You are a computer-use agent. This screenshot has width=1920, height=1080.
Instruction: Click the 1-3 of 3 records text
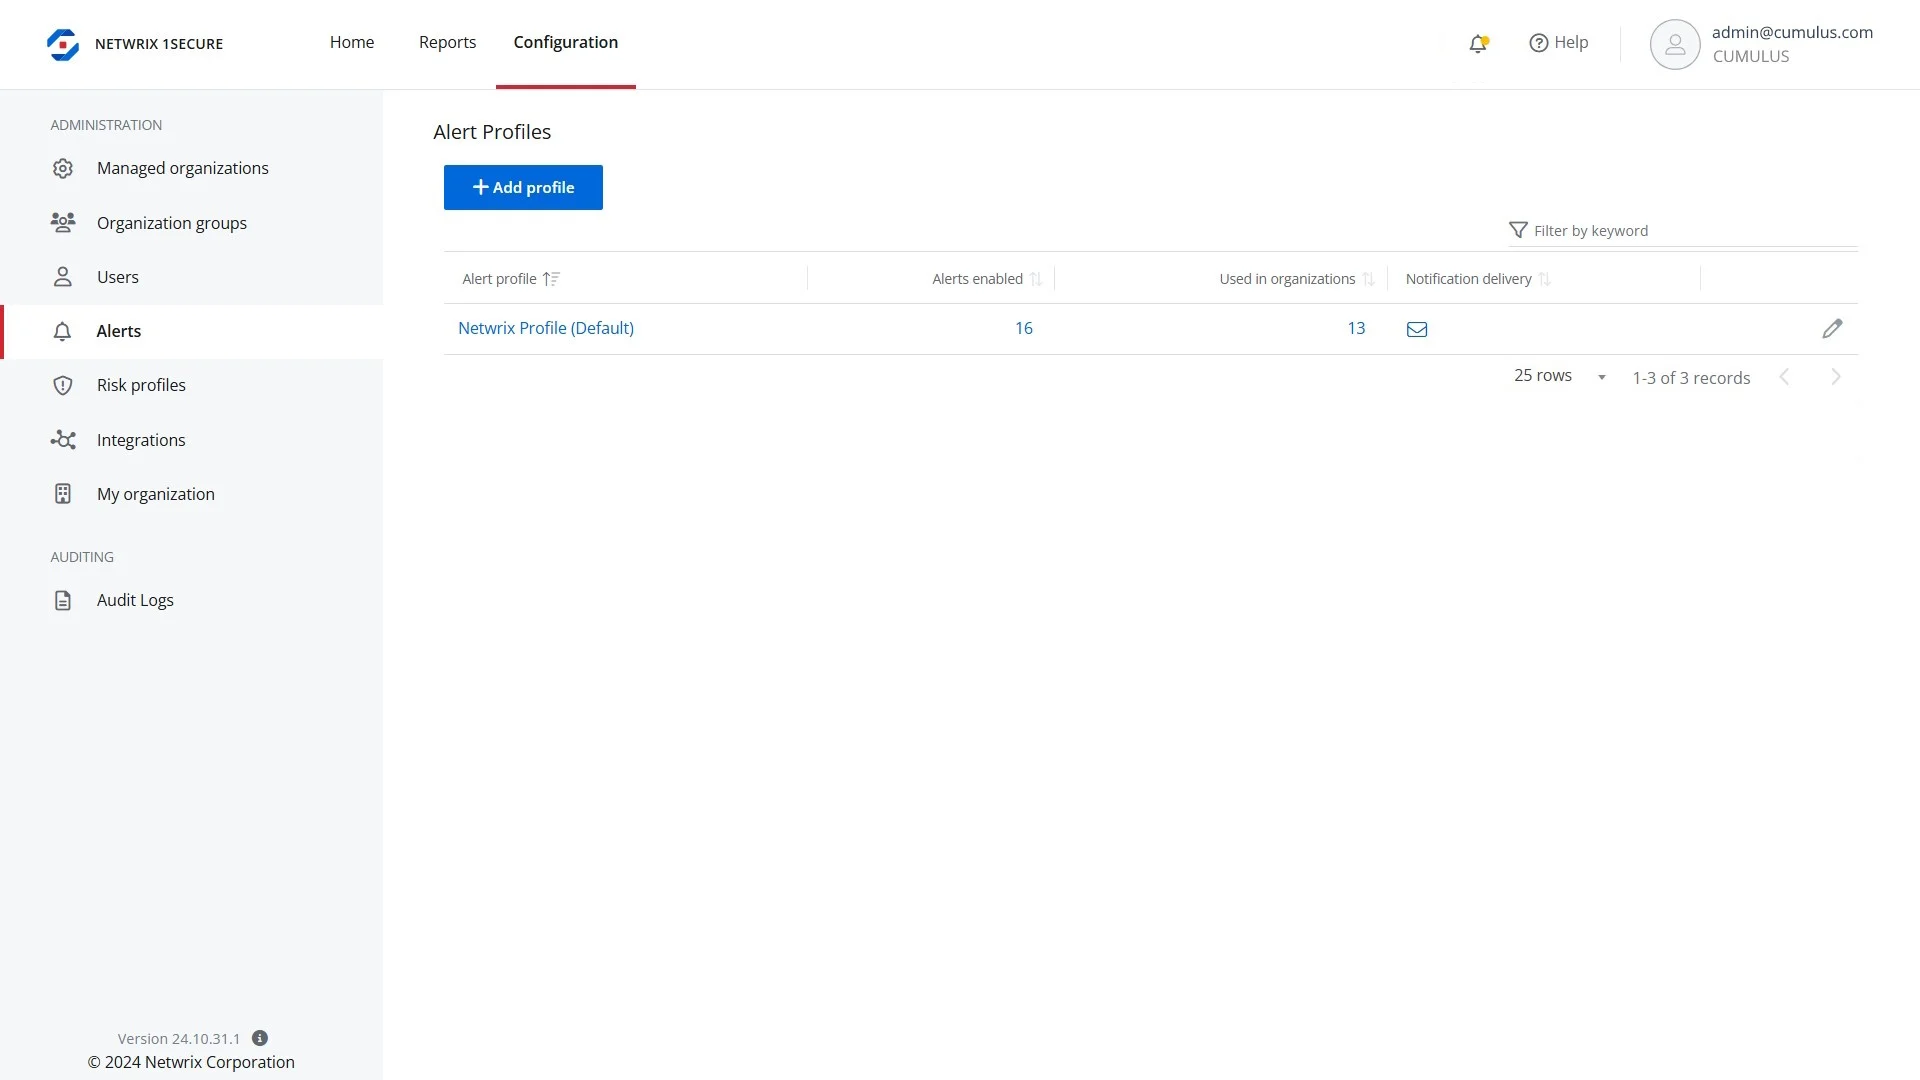click(x=1691, y=378)
